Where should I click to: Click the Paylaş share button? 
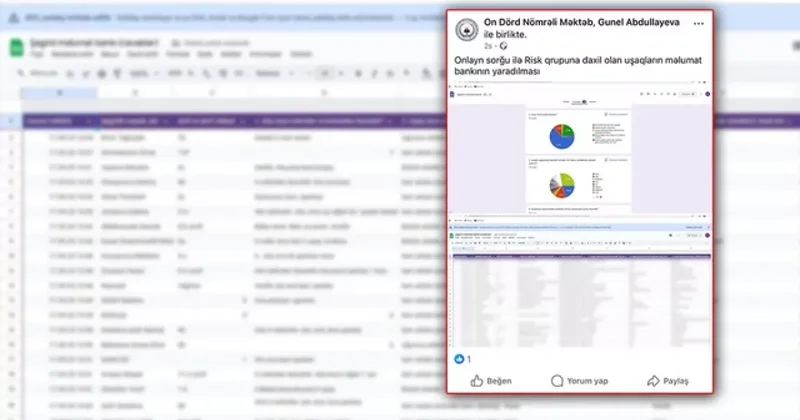point(668,381)
